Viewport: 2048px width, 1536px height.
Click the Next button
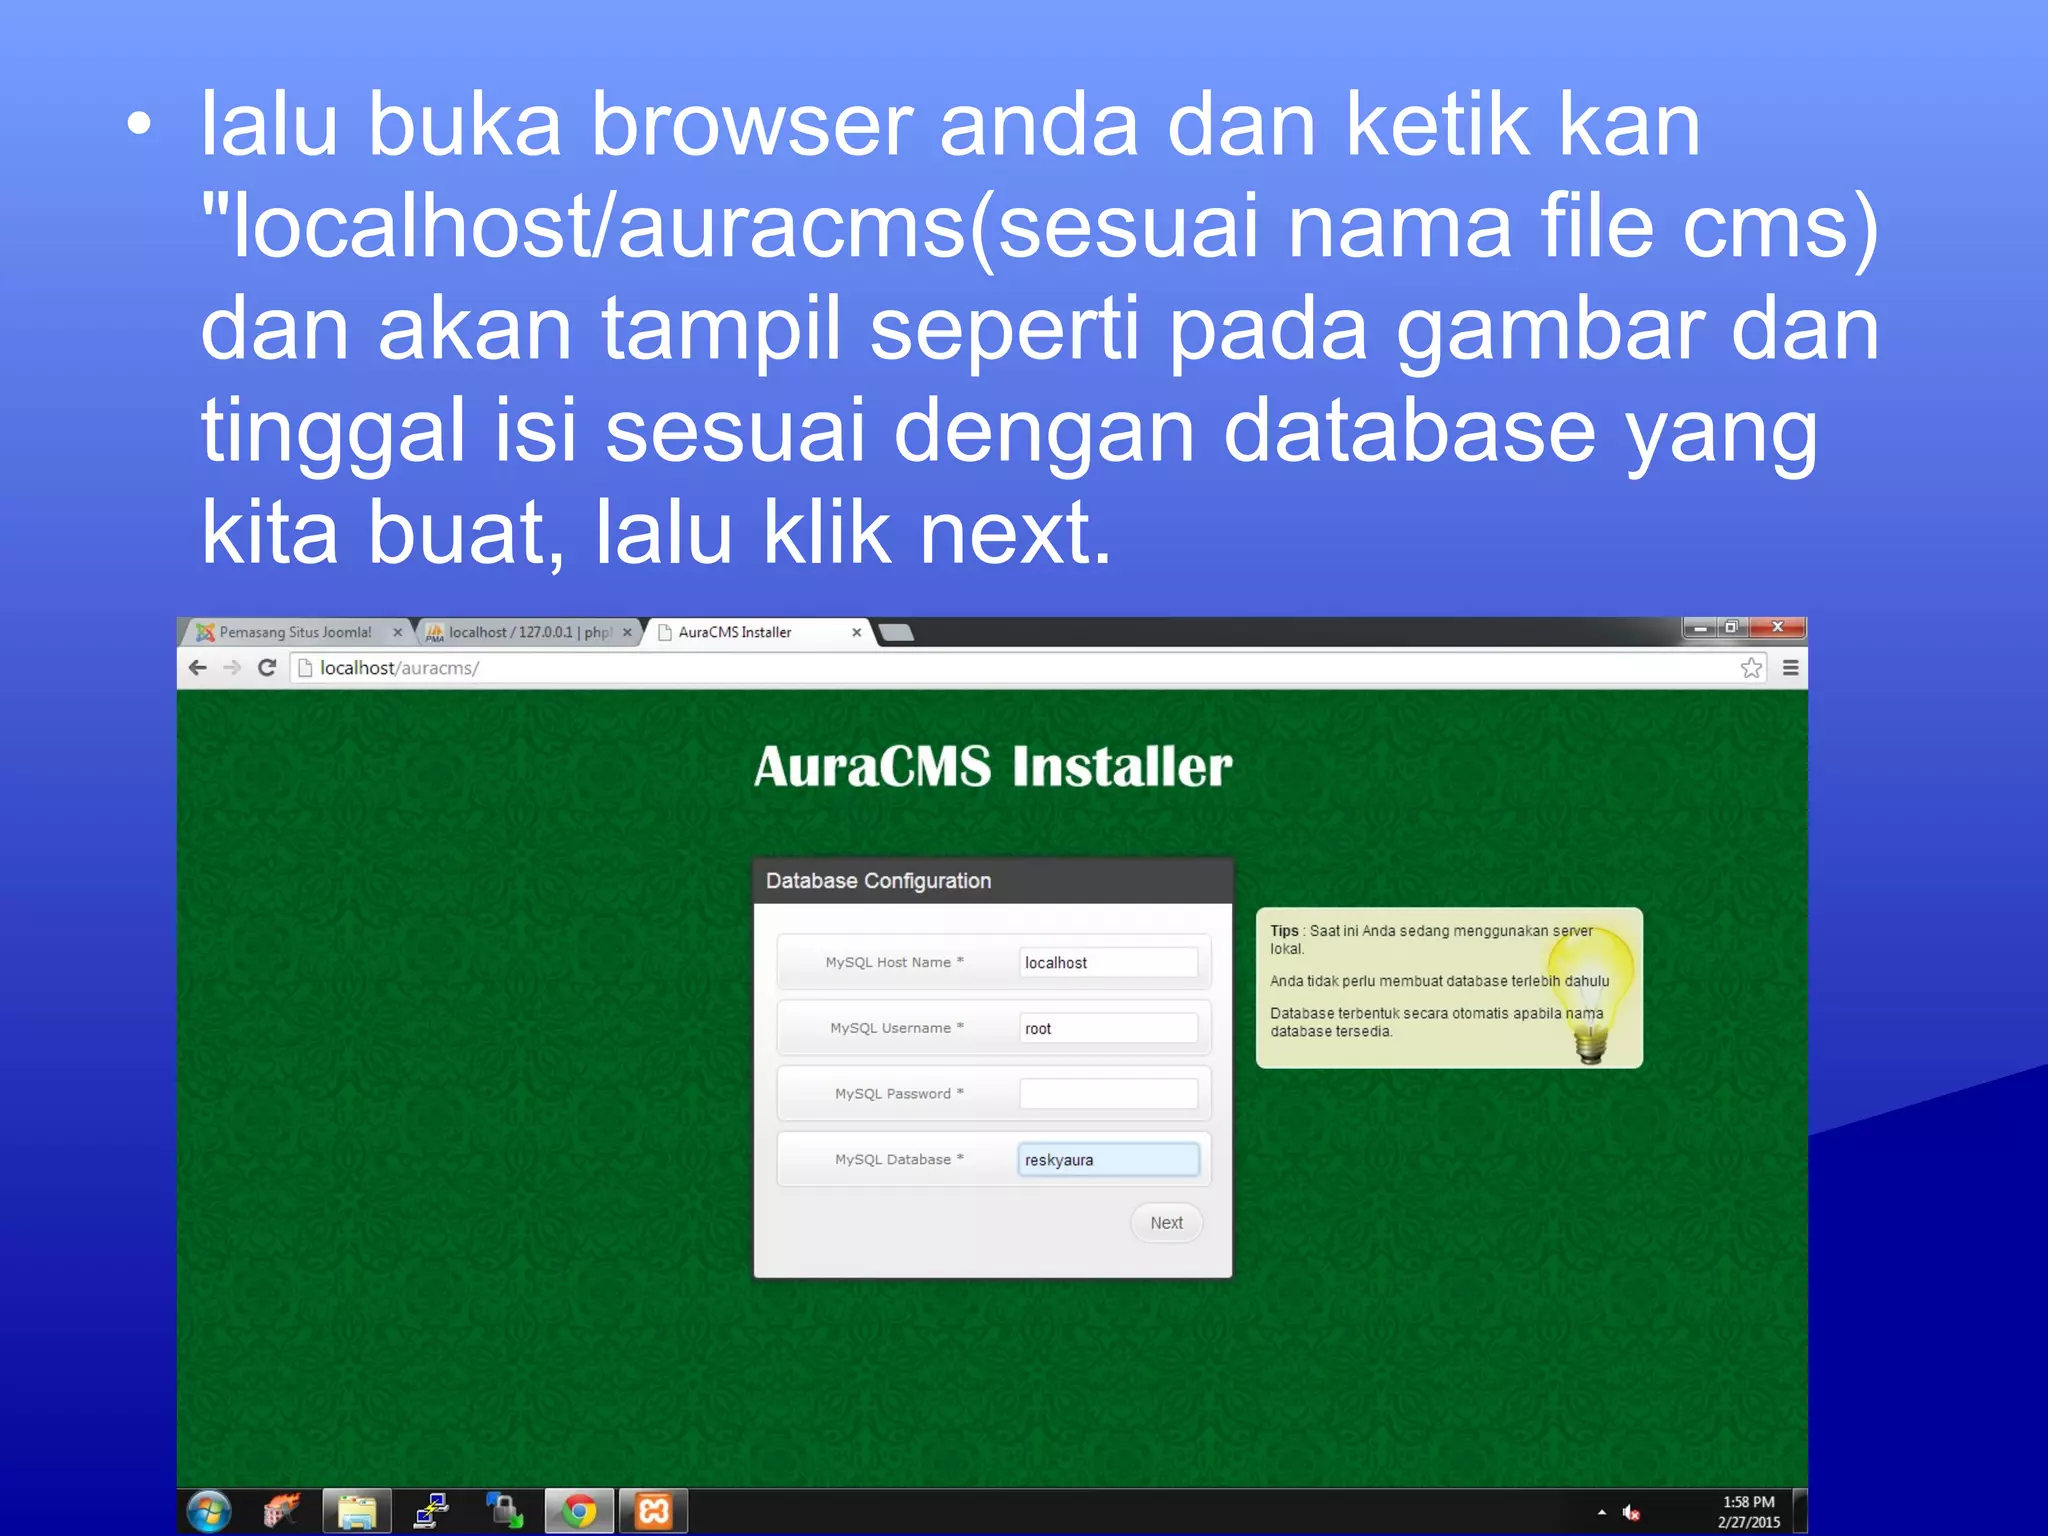(x=1166, y=1223)
